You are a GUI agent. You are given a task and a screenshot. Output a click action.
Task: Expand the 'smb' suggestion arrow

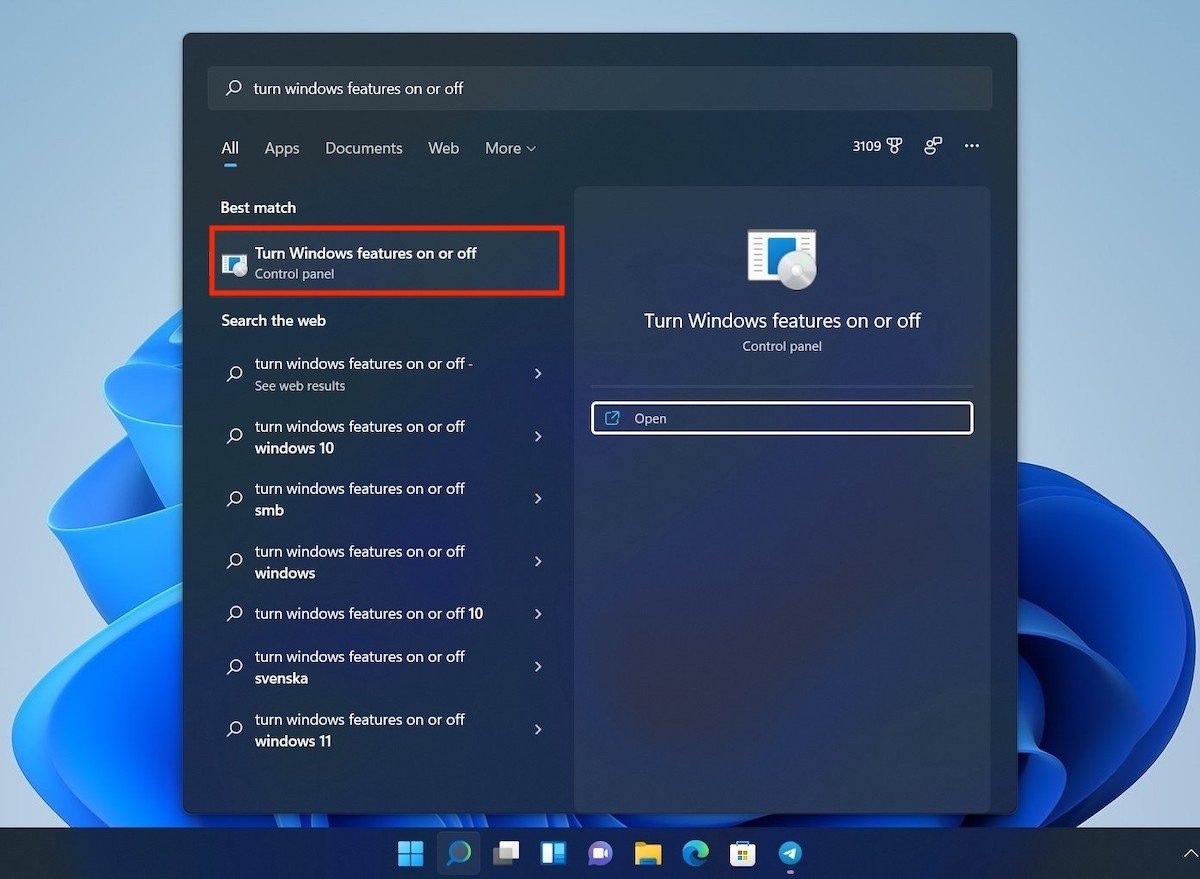point(538,498)
